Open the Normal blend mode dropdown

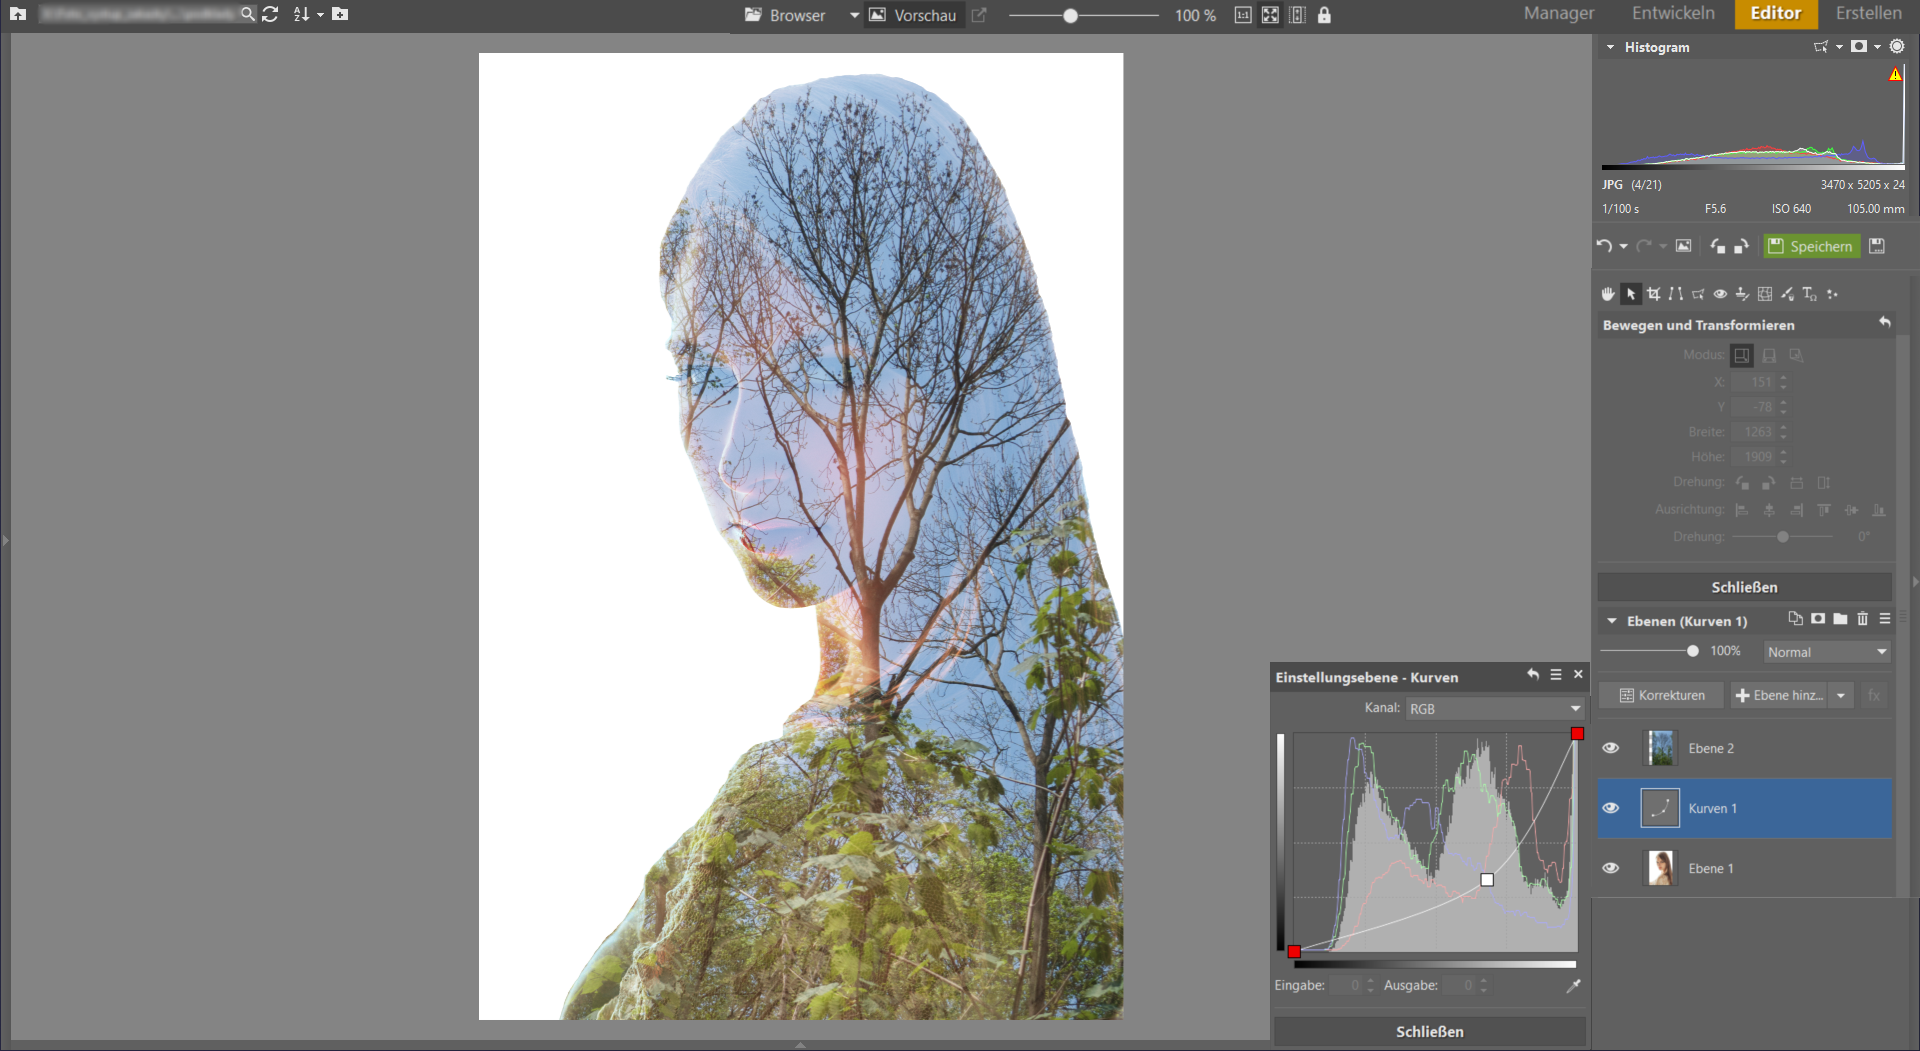[1827, 652]
